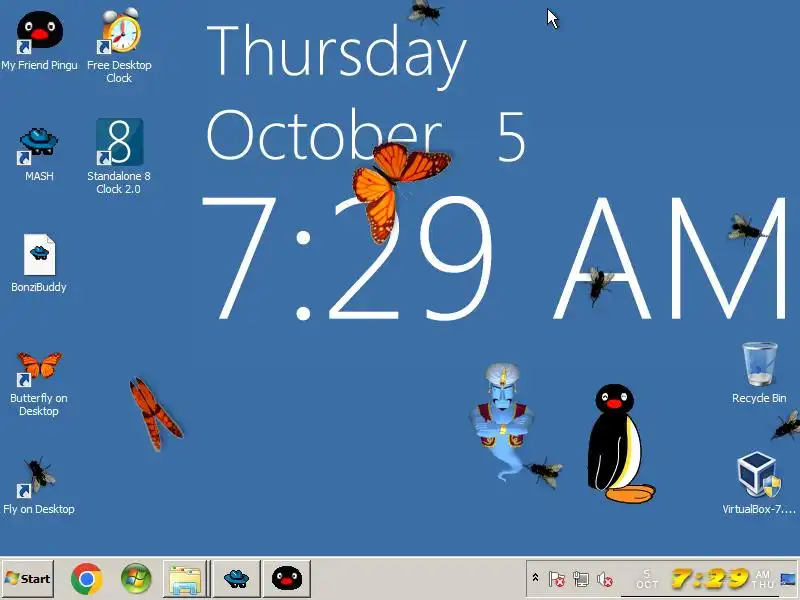
Task: Click the "October 5" desktop date text
Action: 366,136
